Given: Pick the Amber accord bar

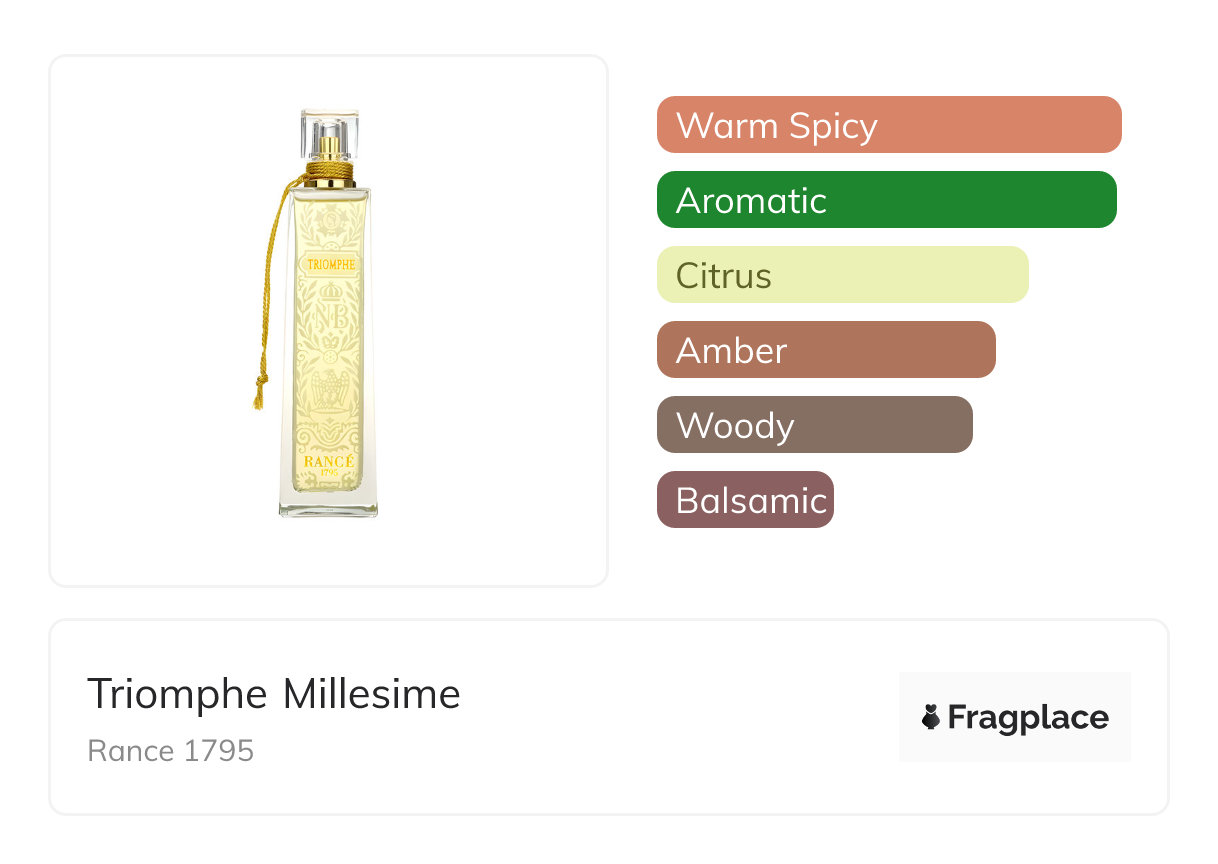Looking at the screenshot, I should coord(826,350).
